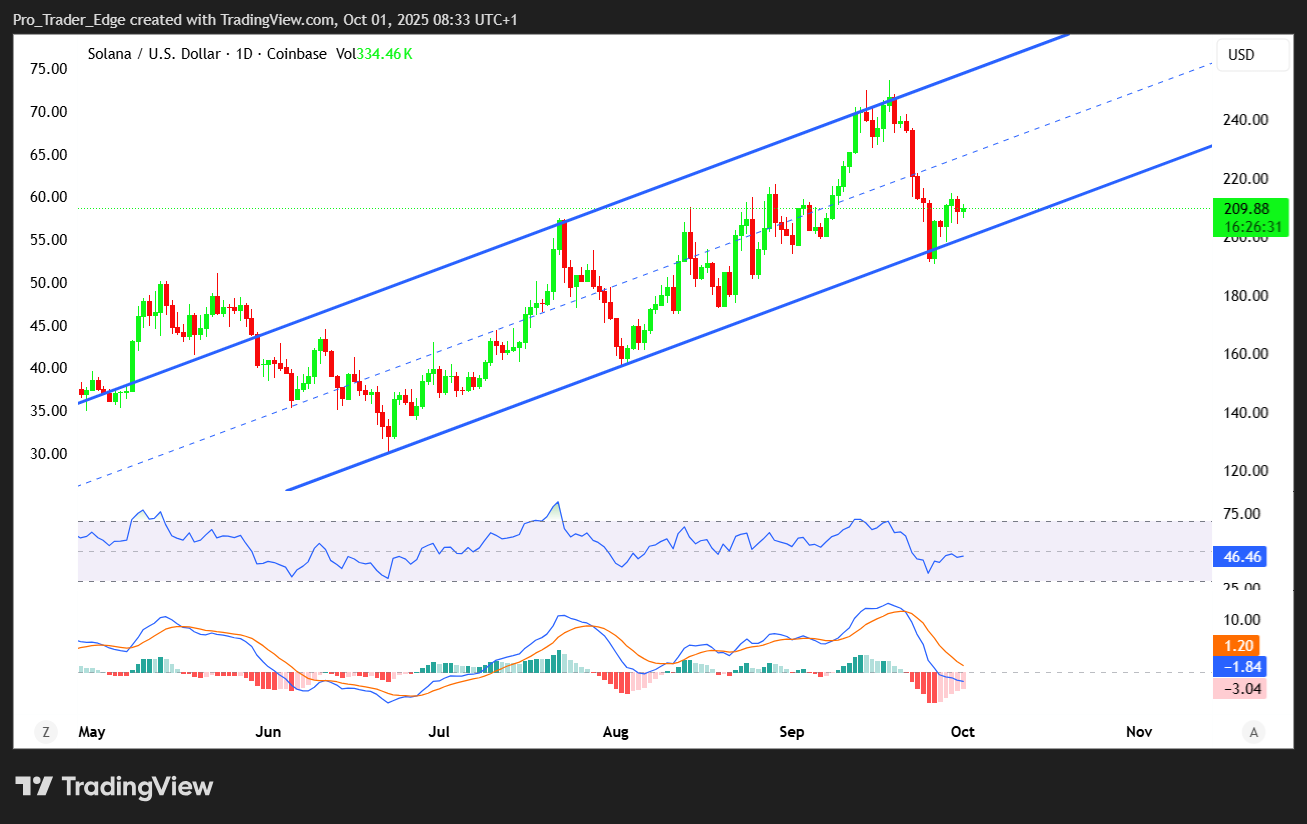Click the green 209.88 current price label
Viewport: 1307px width, 824px height.
click(x=1245, y=209)
